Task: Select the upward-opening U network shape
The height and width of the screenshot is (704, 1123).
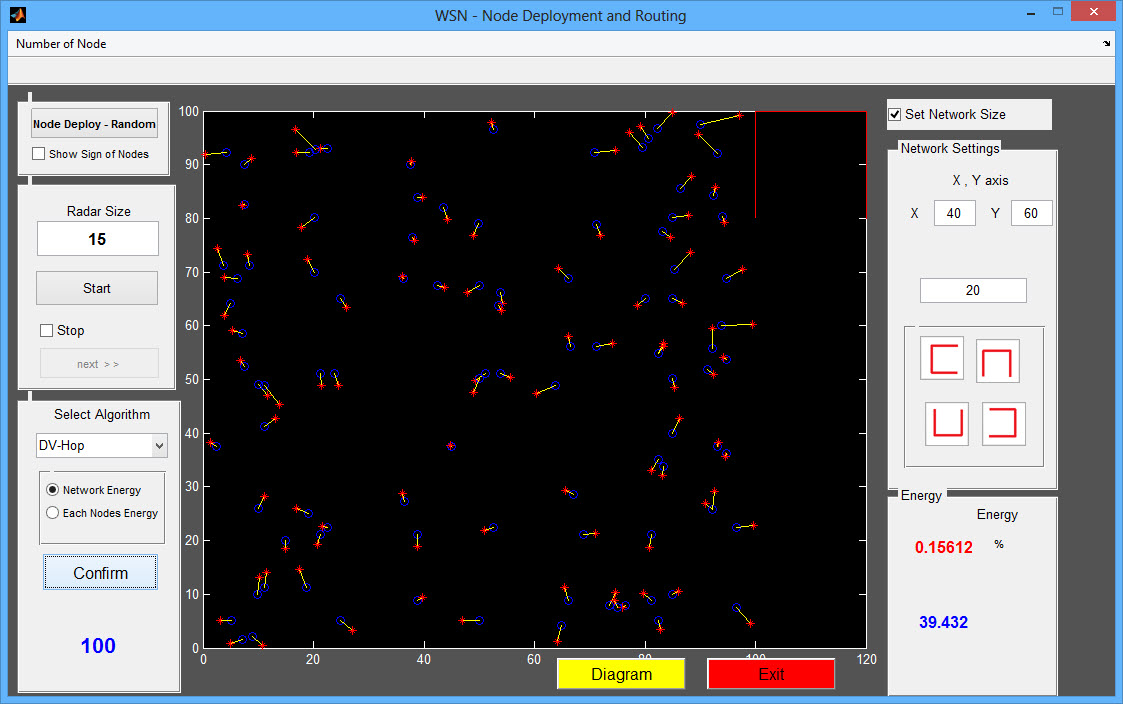Action: point(947,424)
